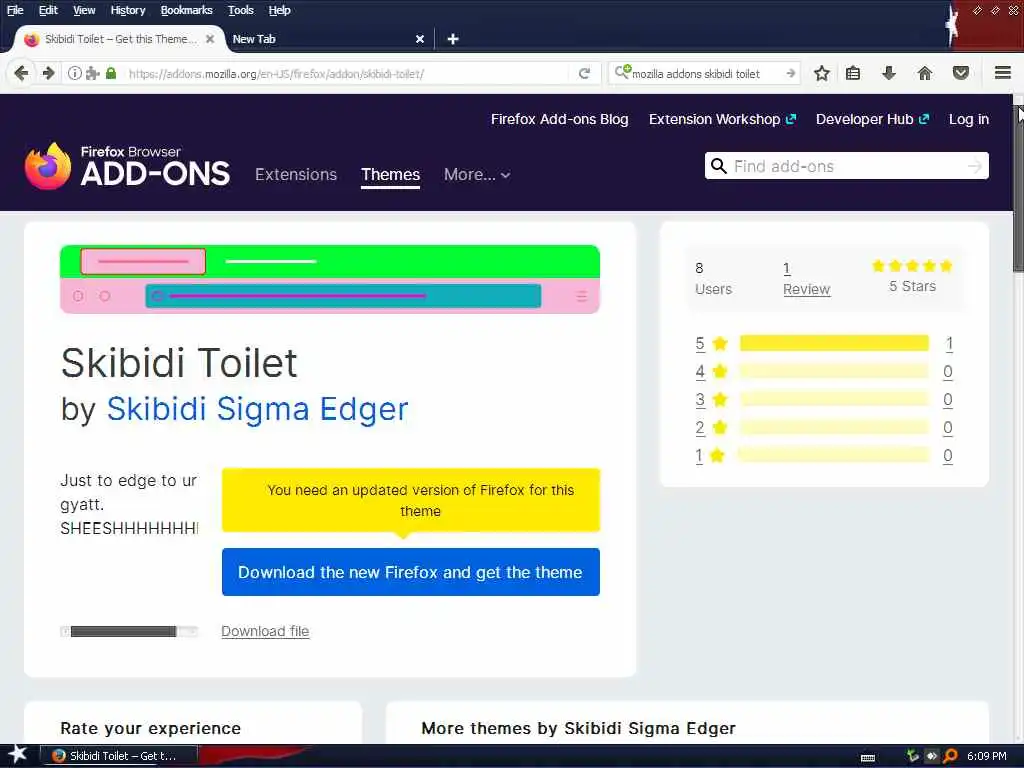Viewport: 1024px width, 768px height.
Task: Close the New Tab tab
Action: [x=420, y=39]
